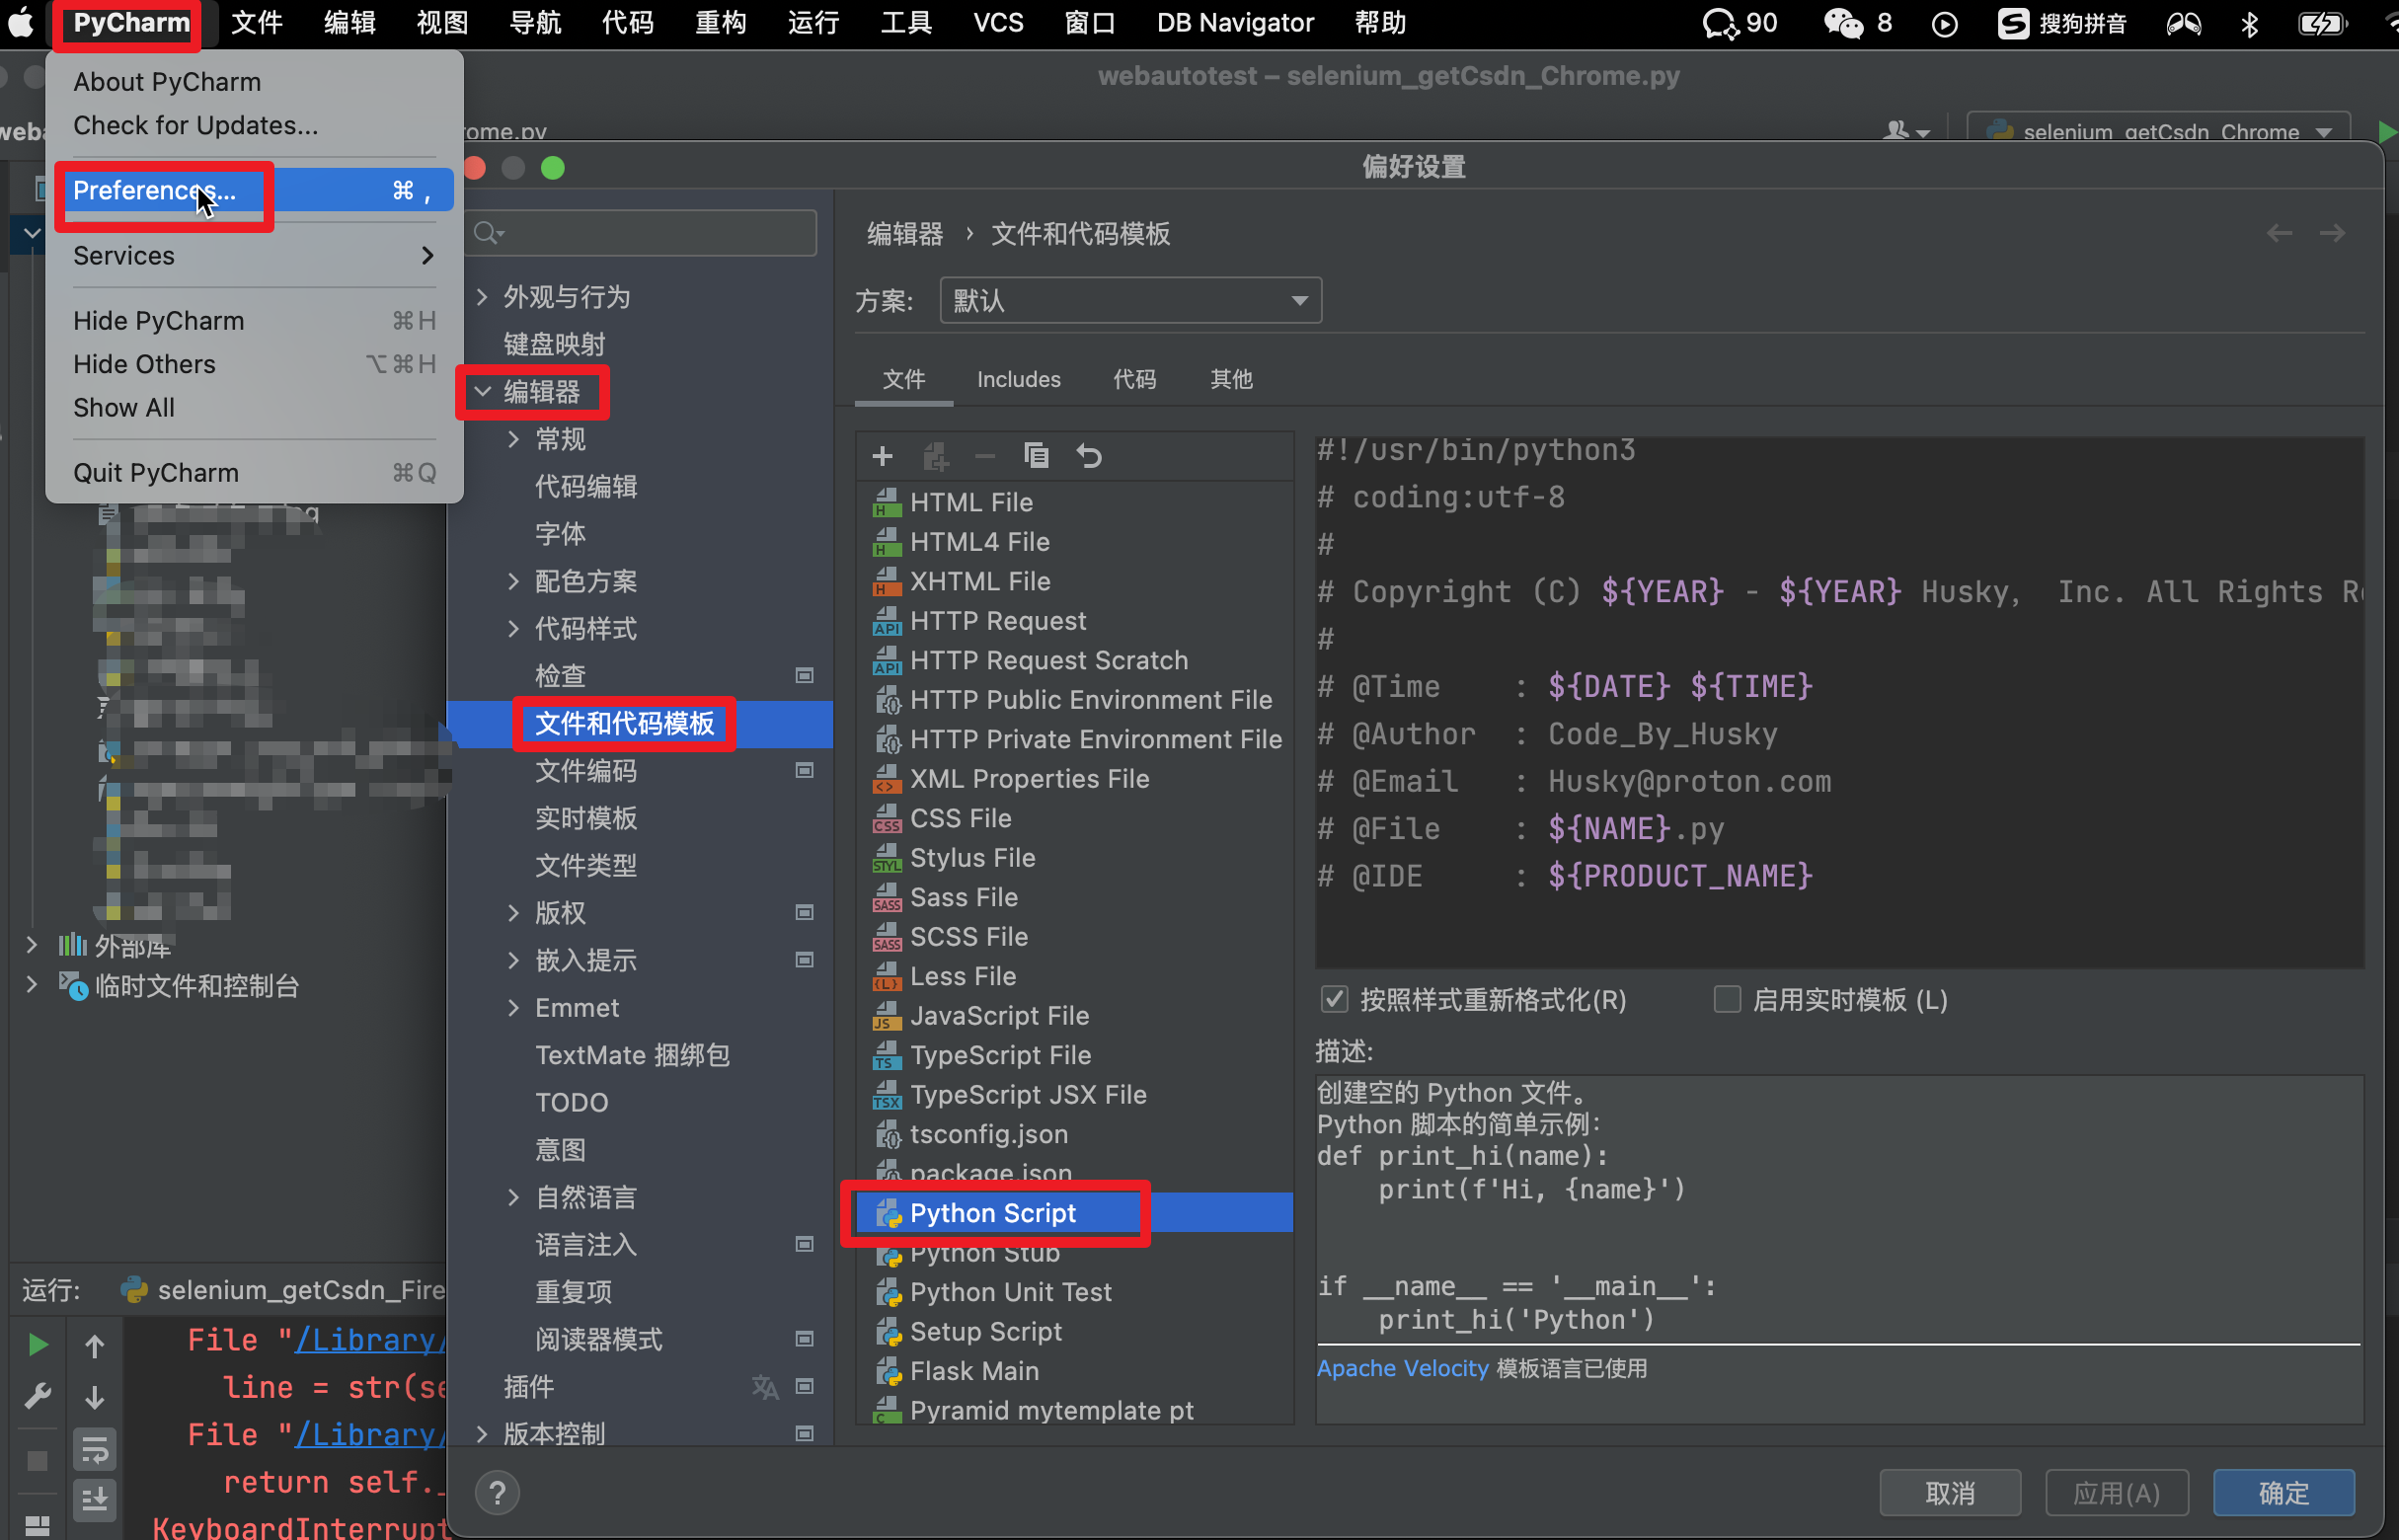Click the HTML File template icon
This screenshot has height=1540, width=2399.
click(885, 501)
